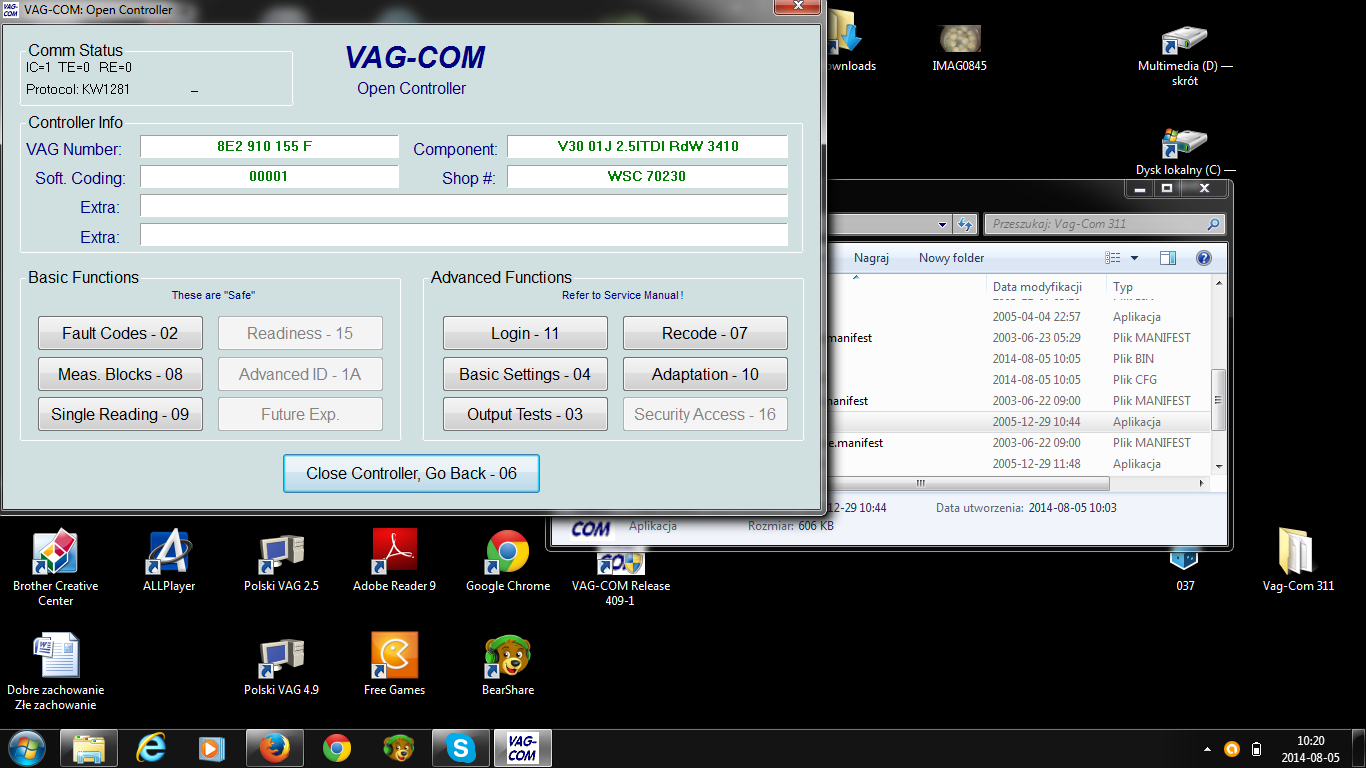1366x768 pixels.
Task: Open view options dropdown arrow in Explorer
Action: tap(1133, 258)
